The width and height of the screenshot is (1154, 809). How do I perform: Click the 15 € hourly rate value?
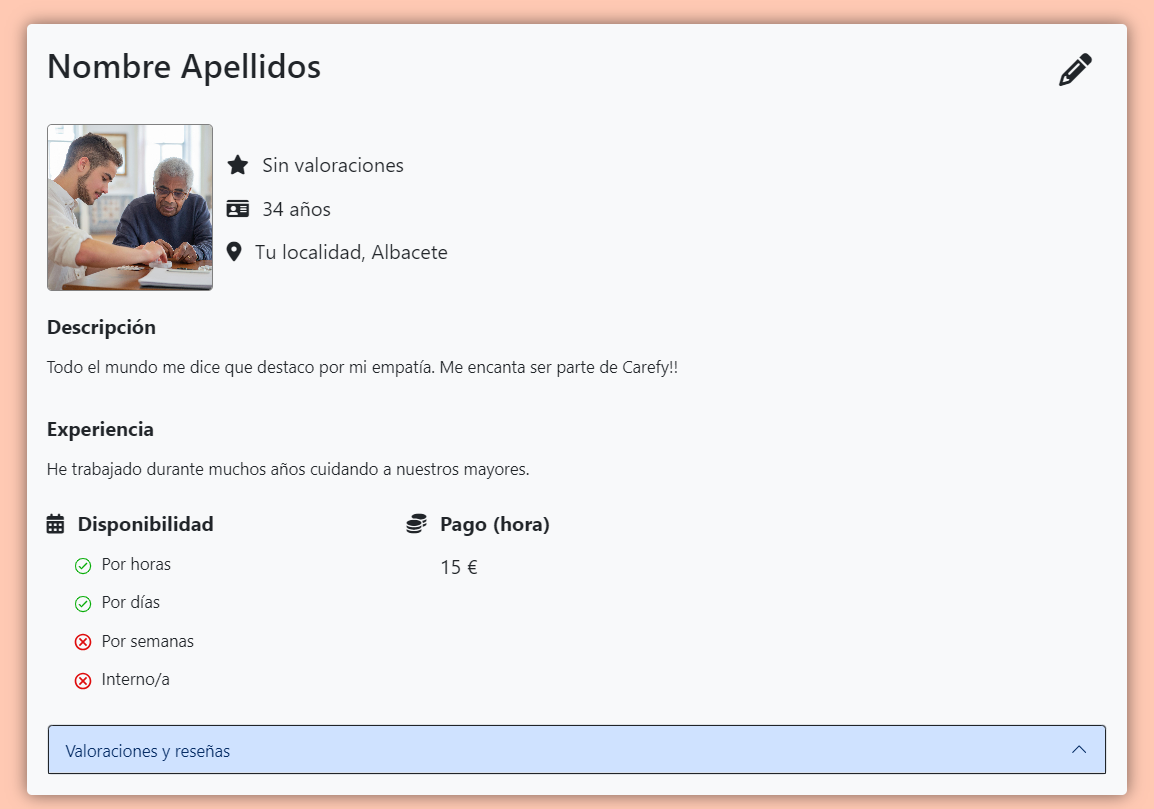458,566
